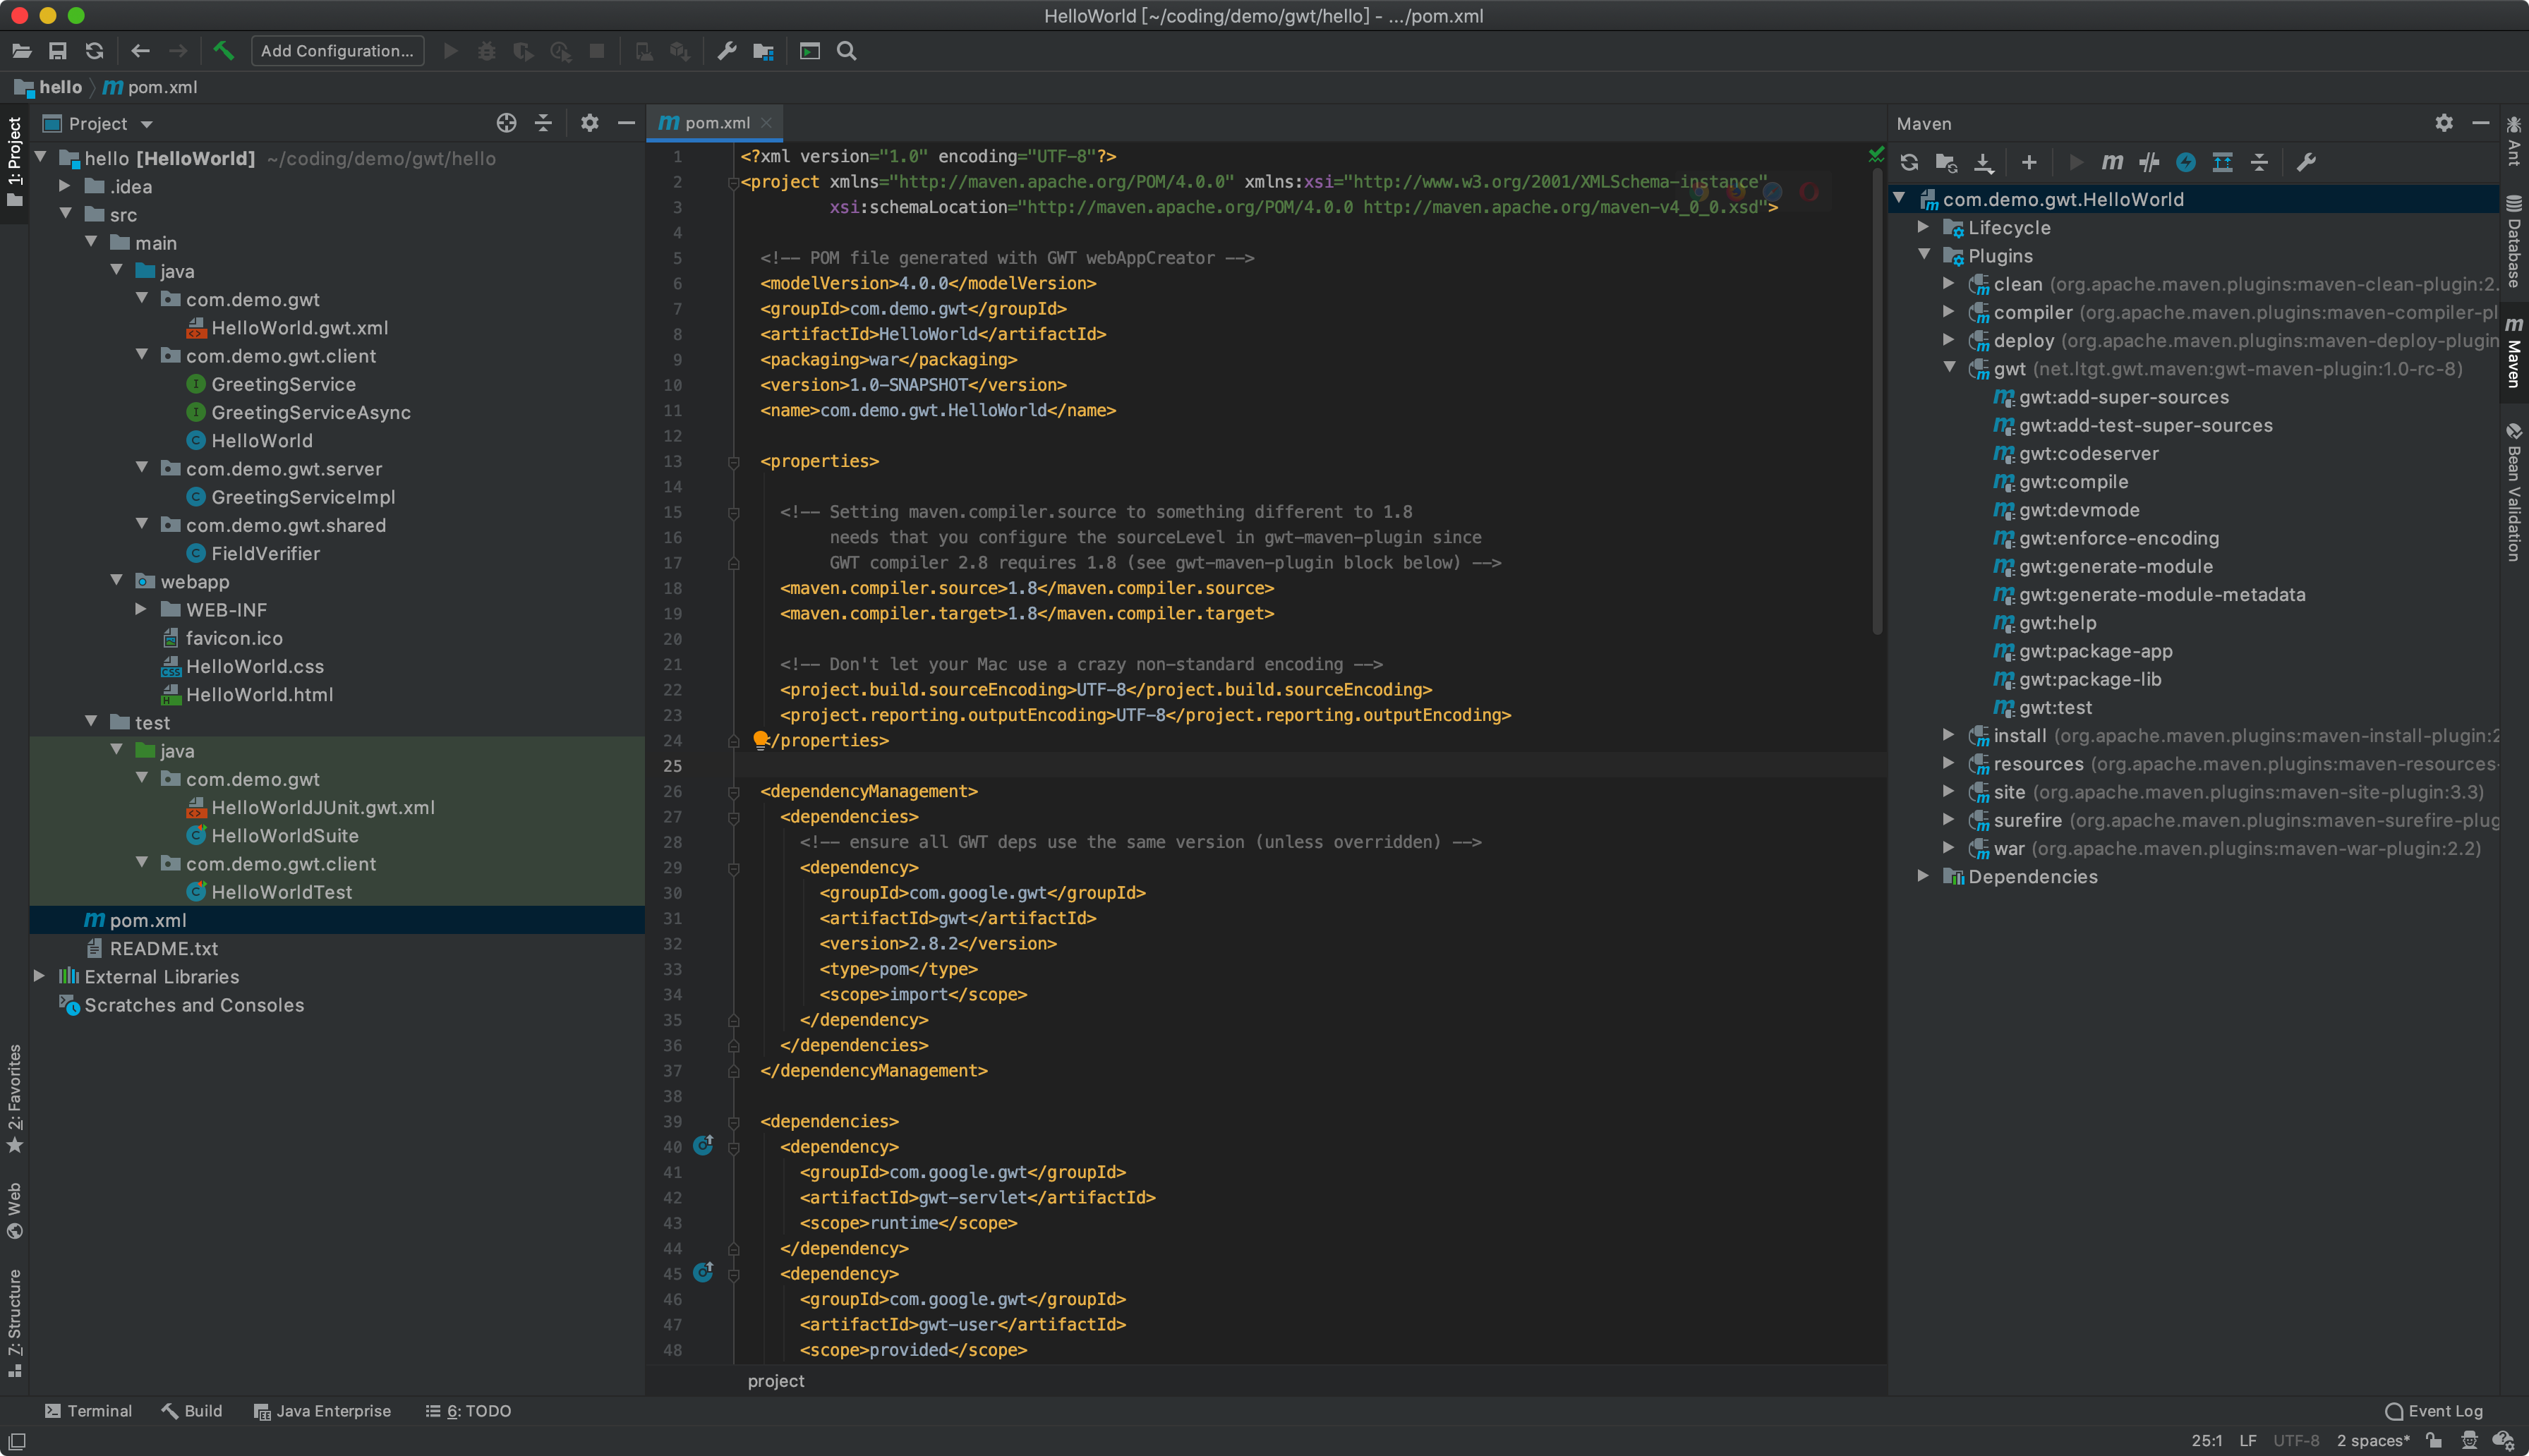
Task: Open the 6: TODO tab
Action: tap(468, 1410)
